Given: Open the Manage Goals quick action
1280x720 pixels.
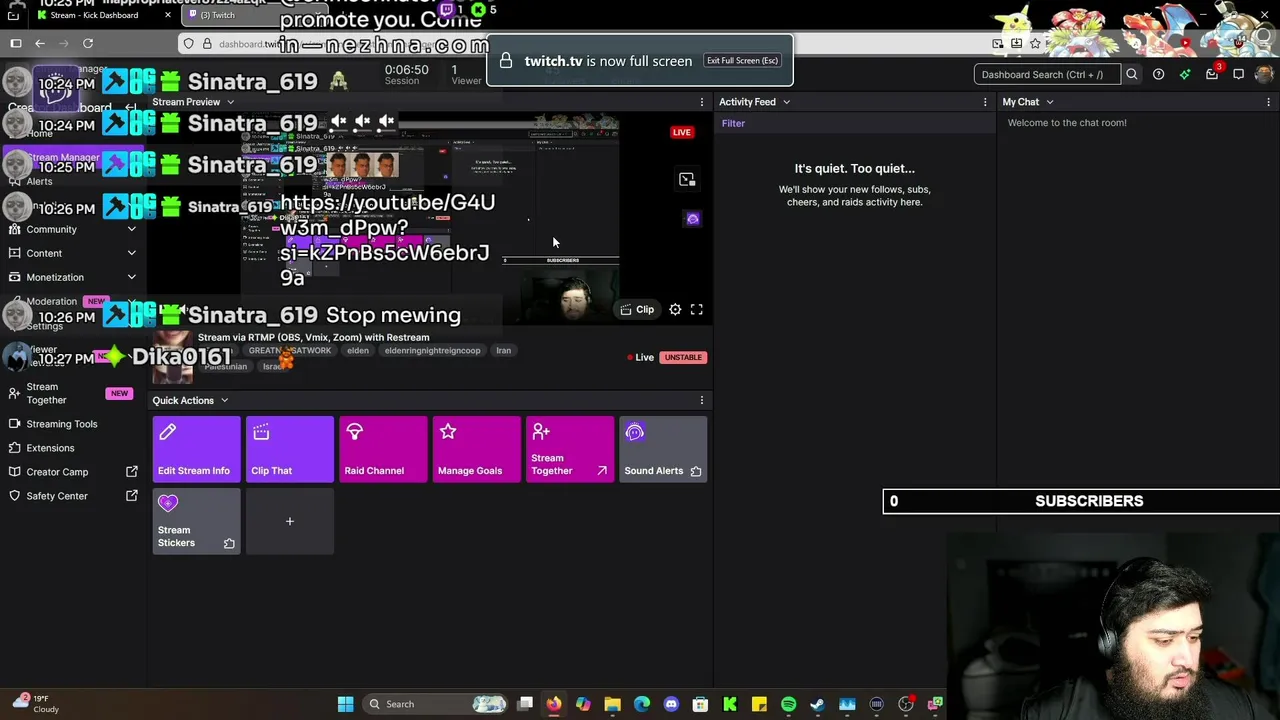Looking at the screenshot, I should (476, 449).
